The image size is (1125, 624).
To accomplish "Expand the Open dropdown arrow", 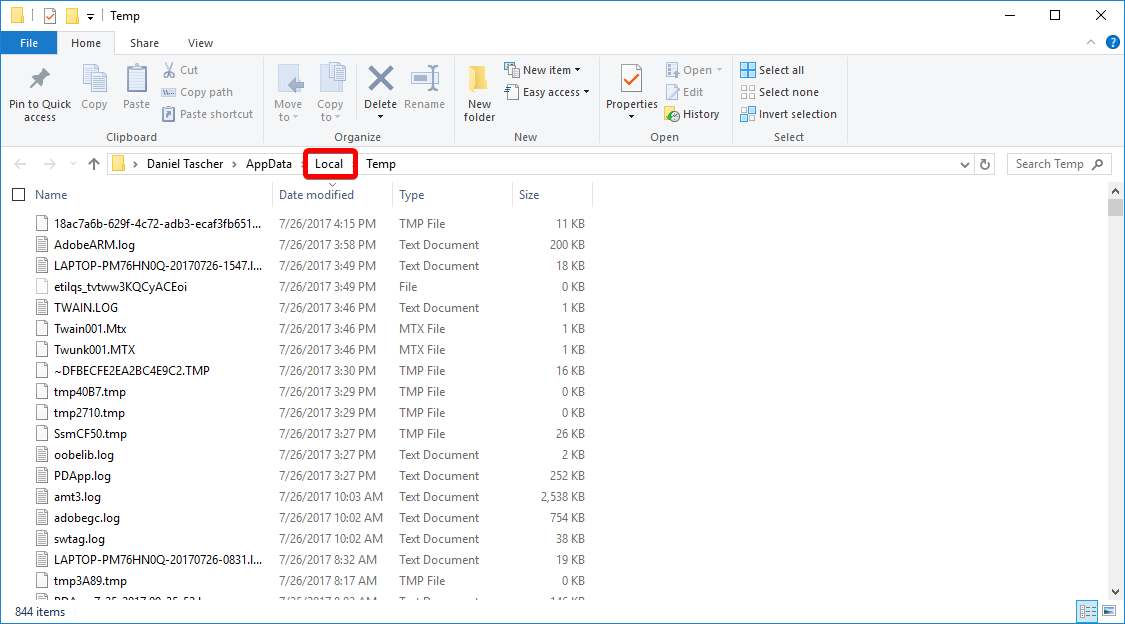I will click(x=720, y=70).
